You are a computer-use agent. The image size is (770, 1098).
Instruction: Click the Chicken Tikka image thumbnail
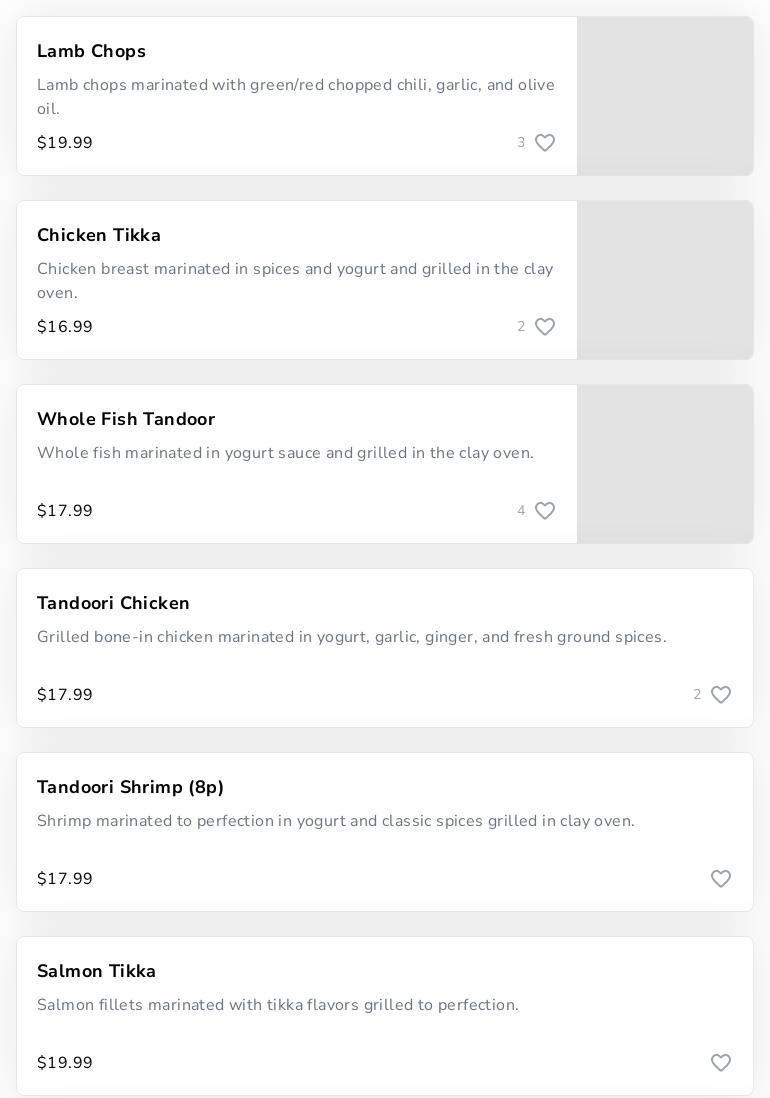click(665, 280)
